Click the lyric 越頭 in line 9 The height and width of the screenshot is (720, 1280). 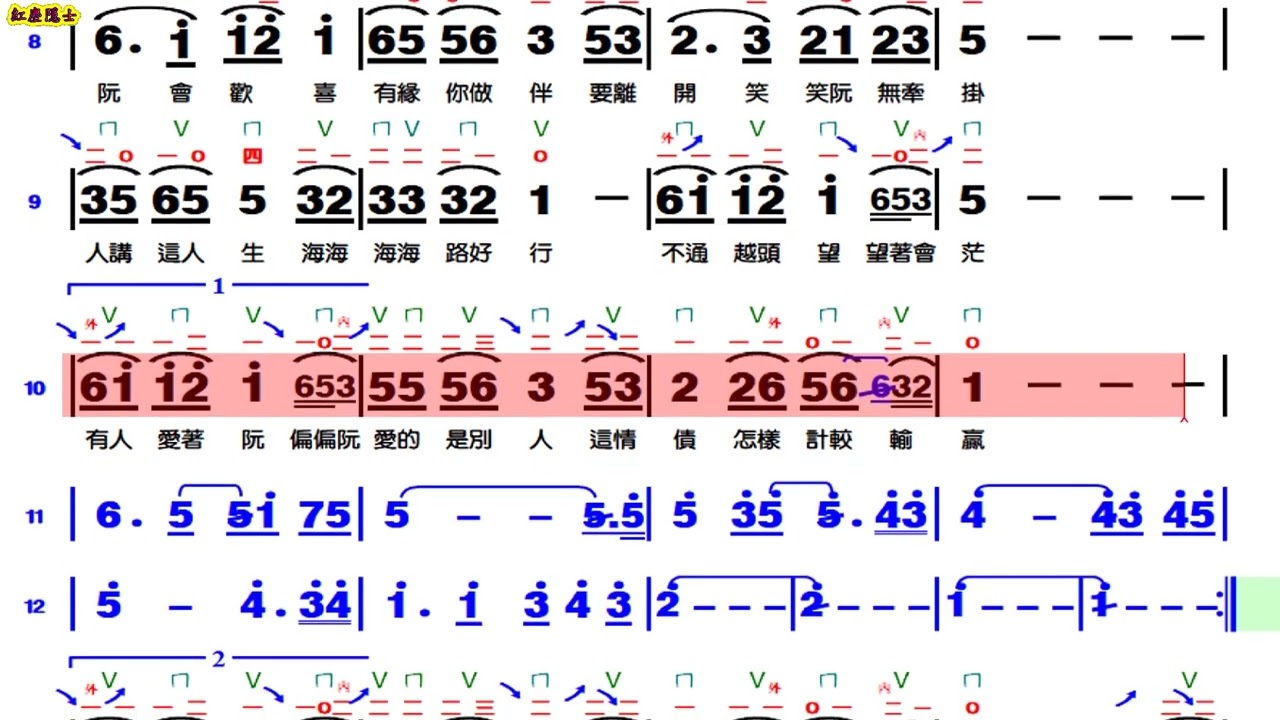coord(757,253)
